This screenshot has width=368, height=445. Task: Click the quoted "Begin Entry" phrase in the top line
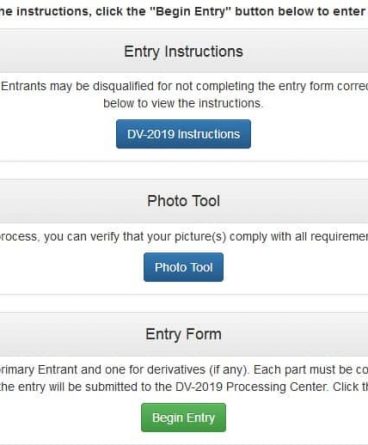(x=191, y=11)
